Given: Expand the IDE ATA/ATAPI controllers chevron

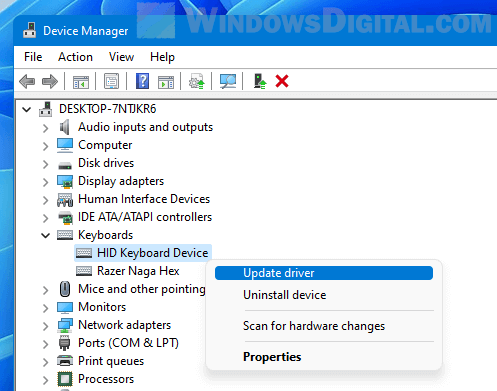Looking at the screenshot, I should pos(46,218).
